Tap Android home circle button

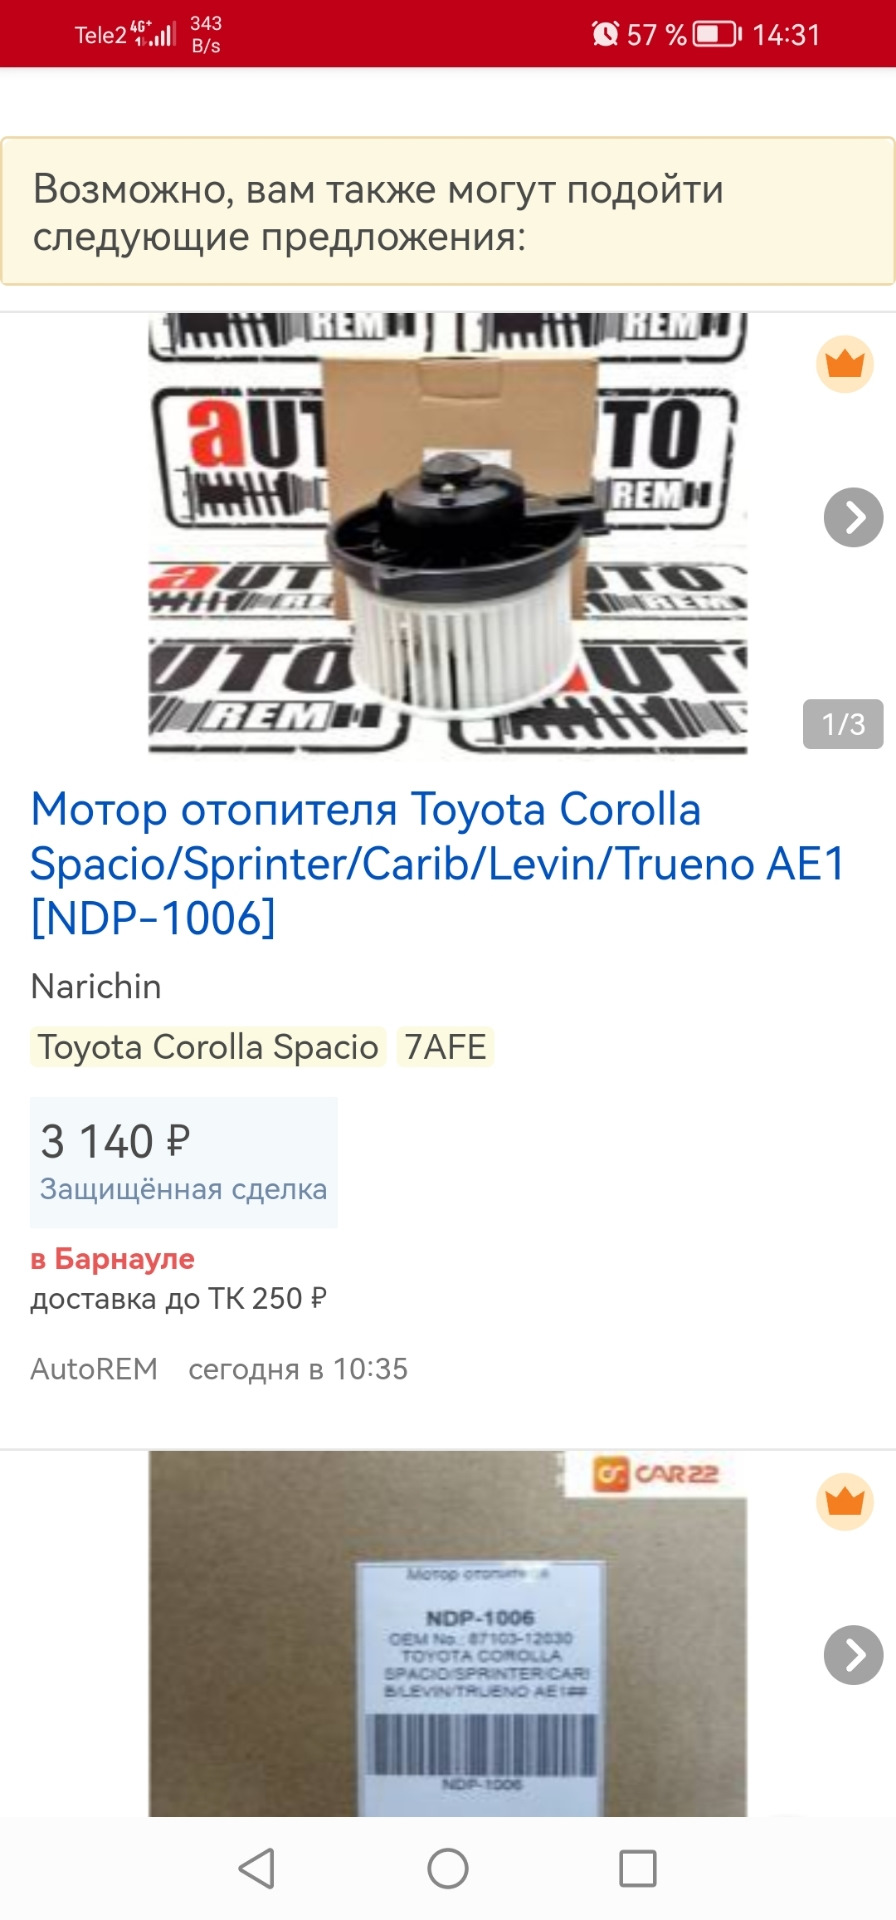click(x=448, y=1868)
